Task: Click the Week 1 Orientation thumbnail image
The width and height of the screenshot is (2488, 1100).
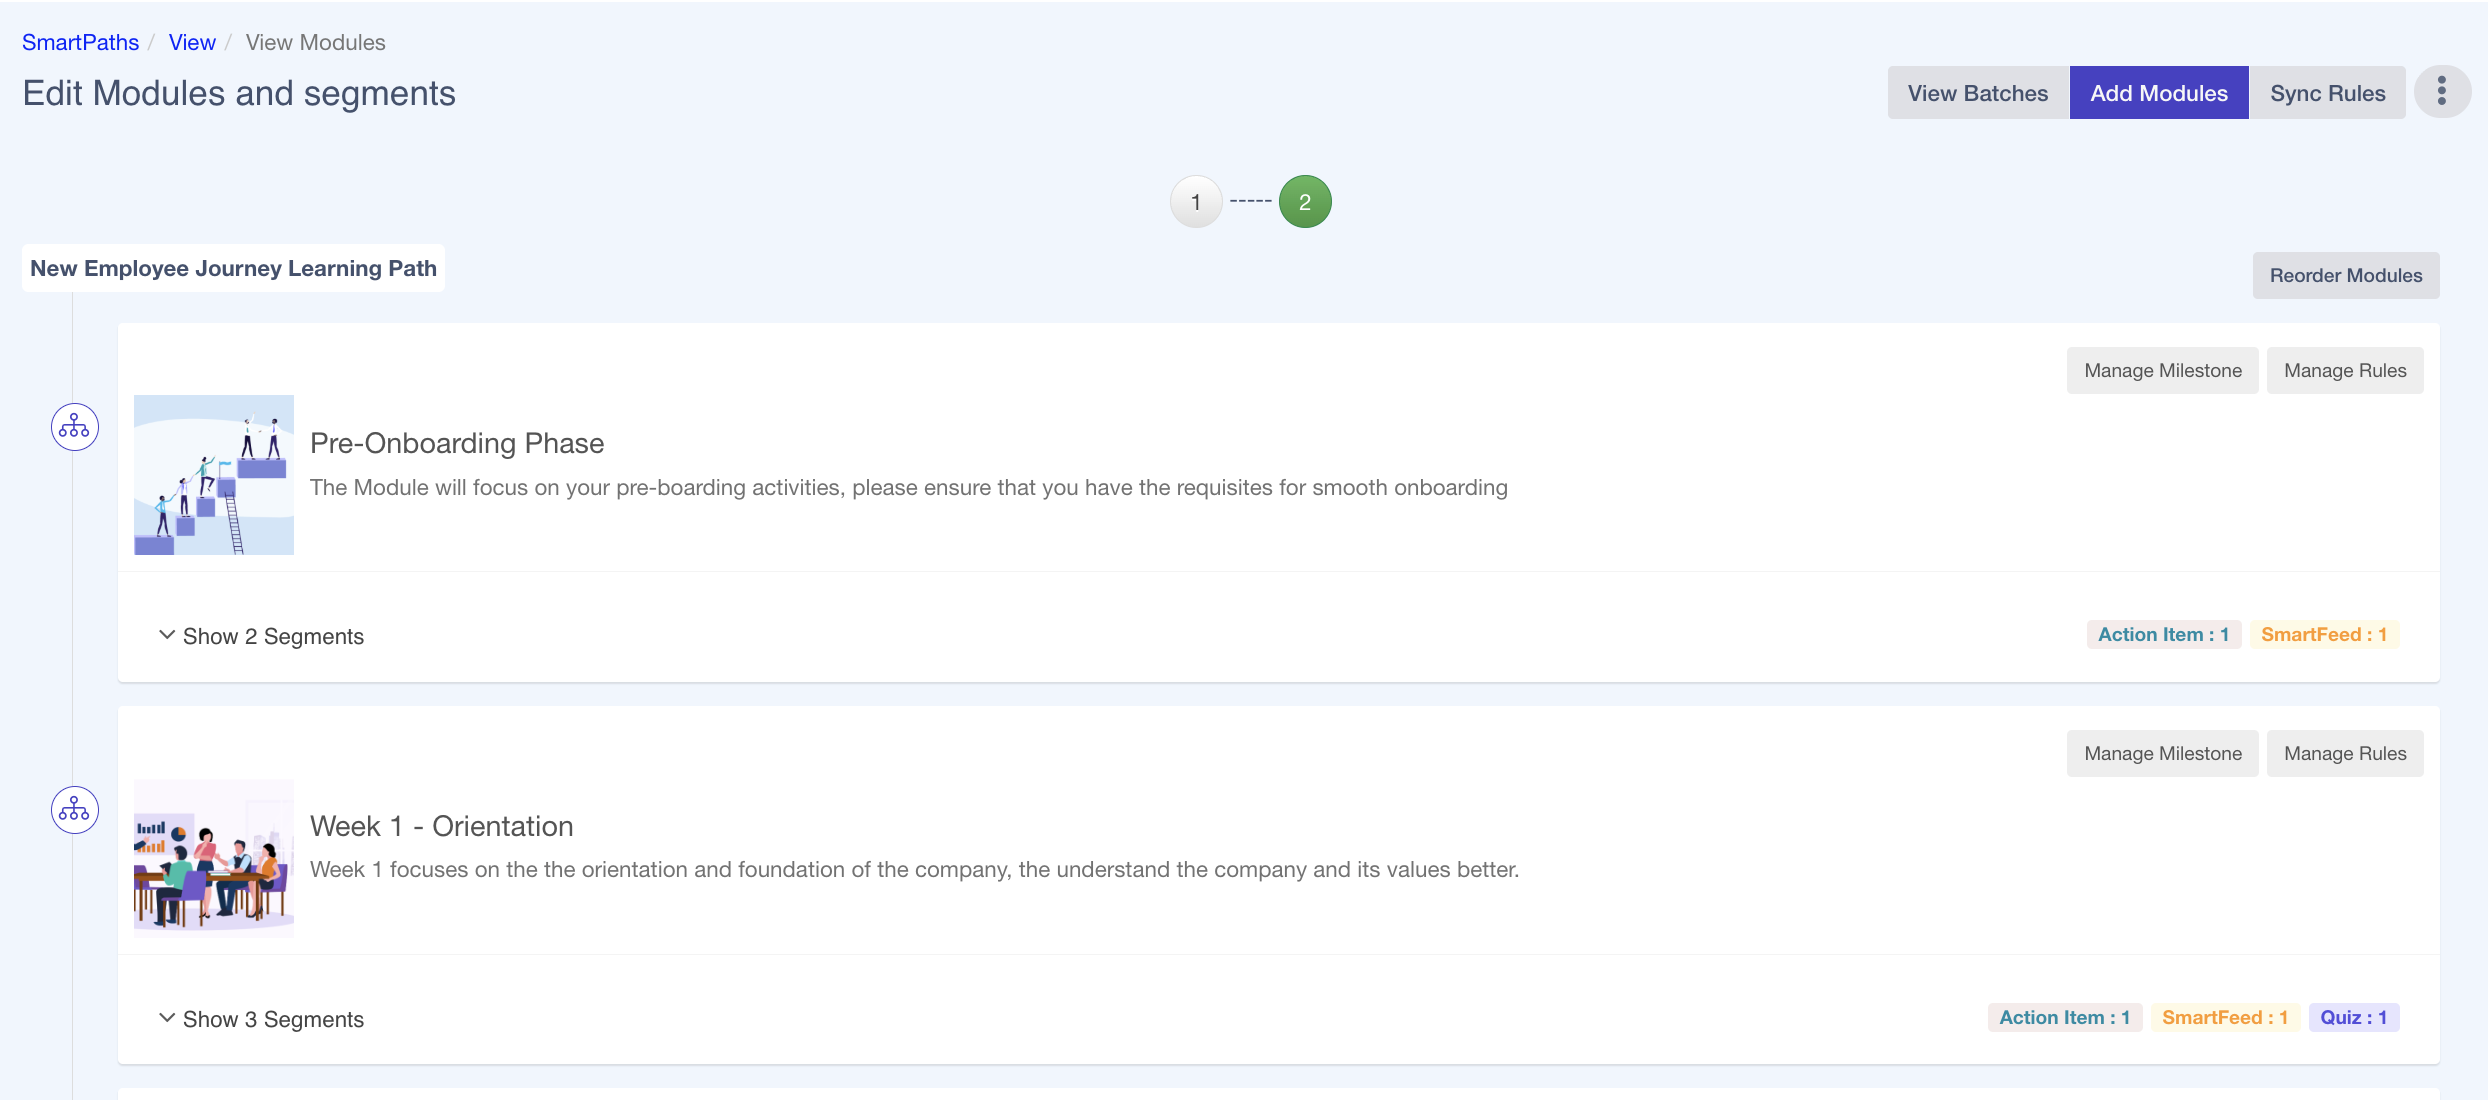Action: point(214,857)
